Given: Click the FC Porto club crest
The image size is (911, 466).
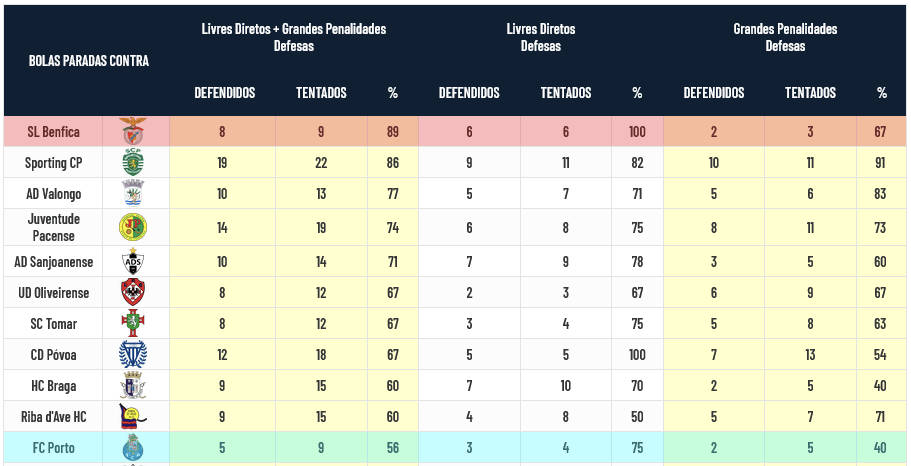Looking at the screenshot, I should coord(133,448).
